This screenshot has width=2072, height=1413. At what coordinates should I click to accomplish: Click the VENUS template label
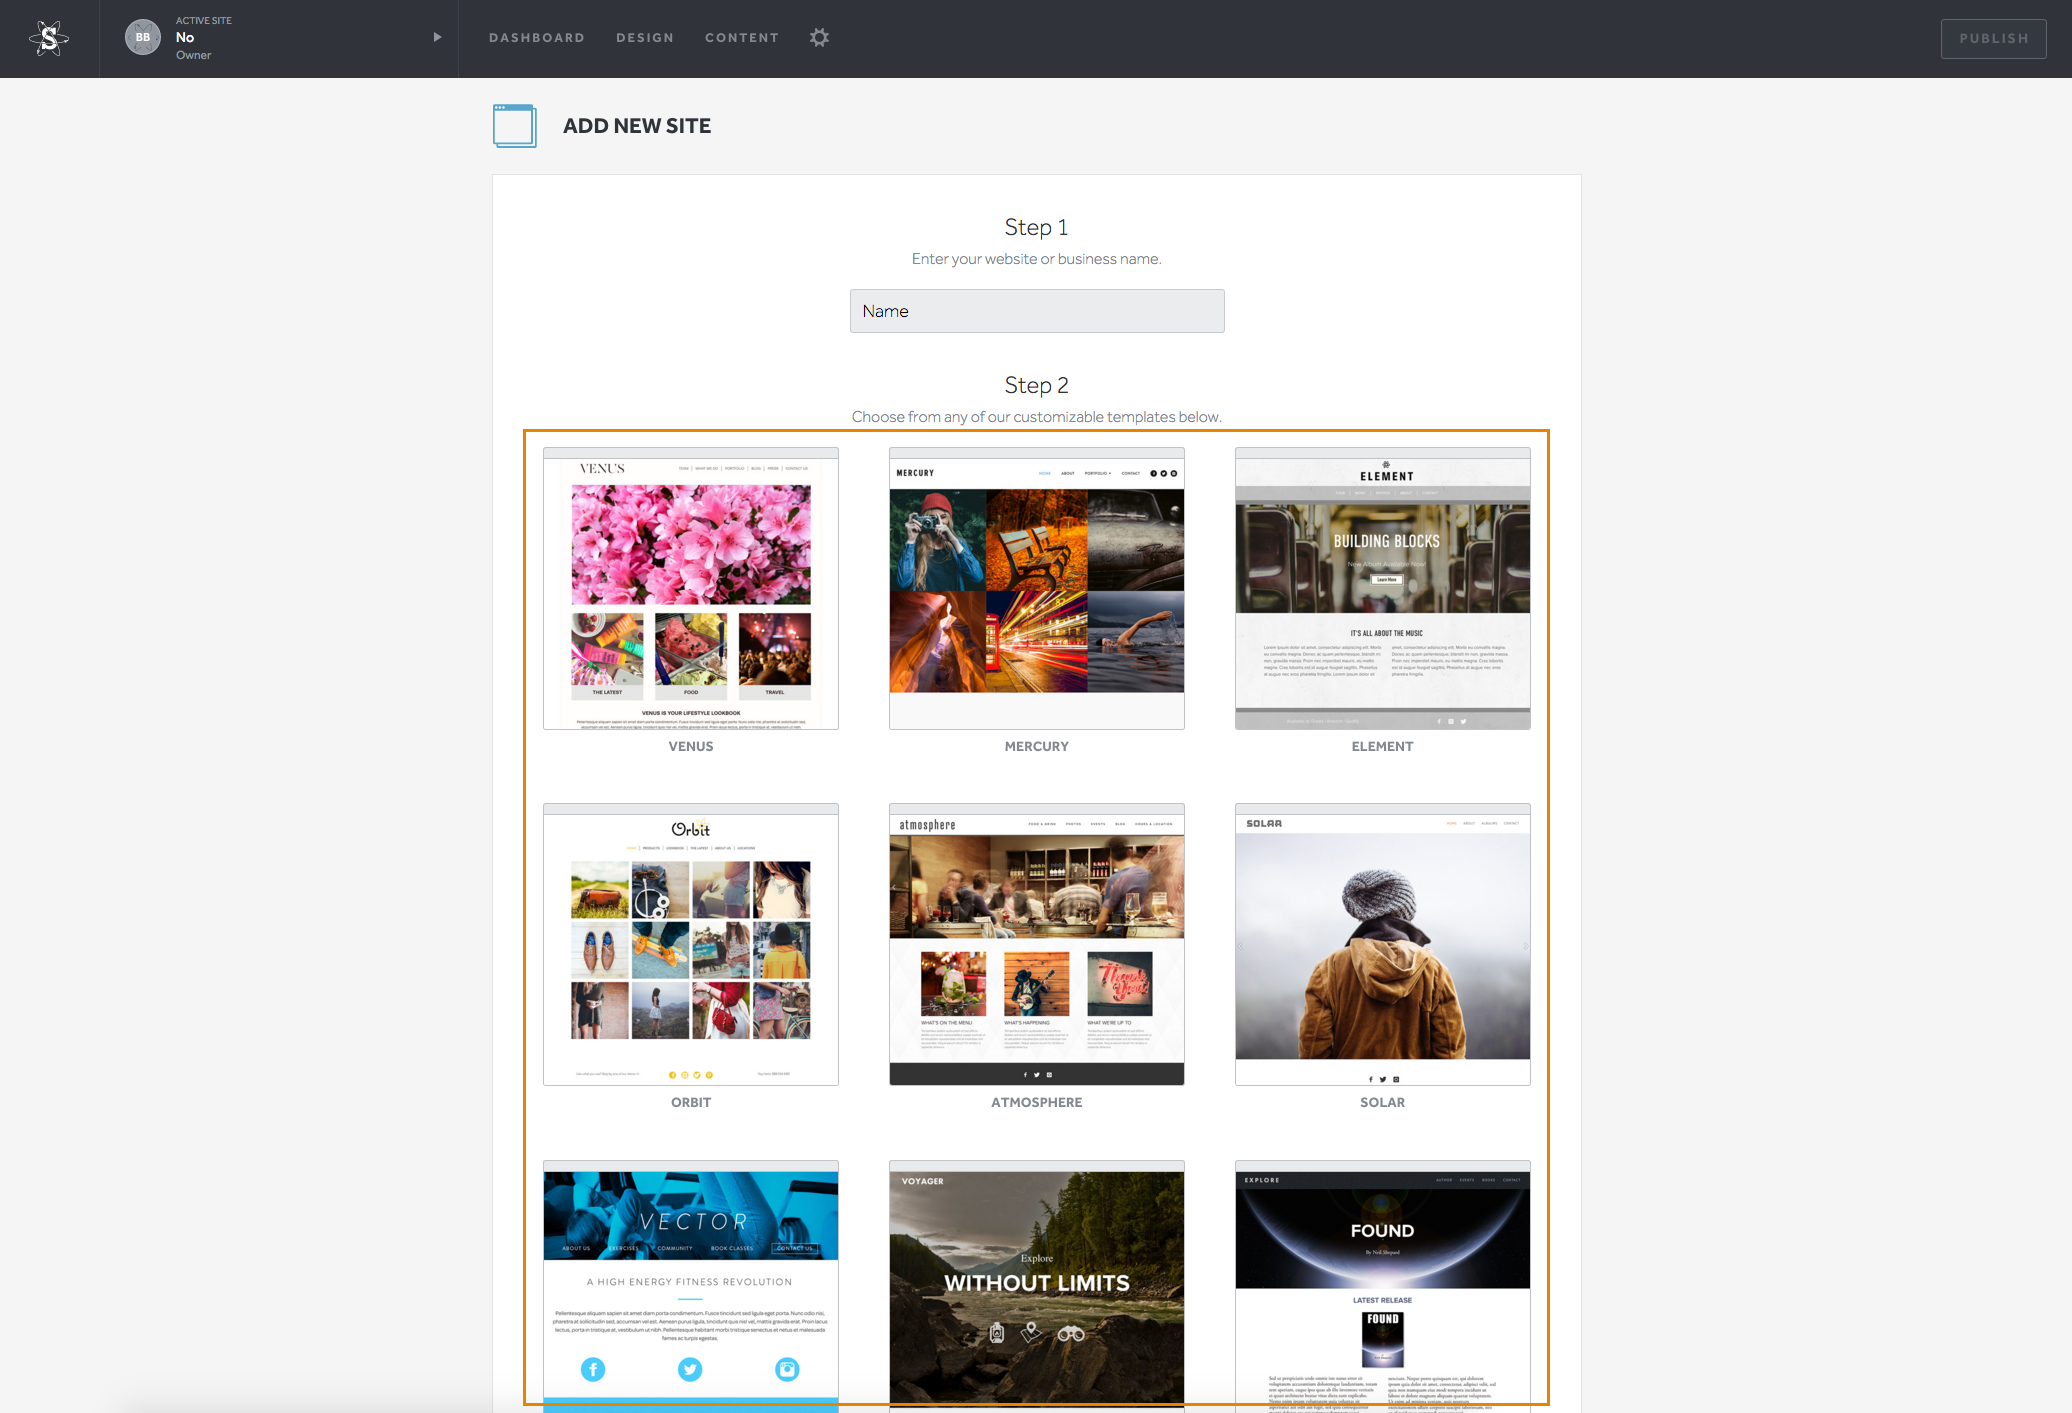[x=691, y=747]
